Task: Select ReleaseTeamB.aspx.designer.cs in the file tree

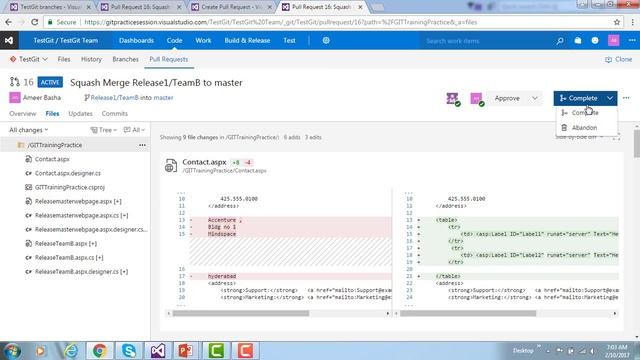Action: 81,271
